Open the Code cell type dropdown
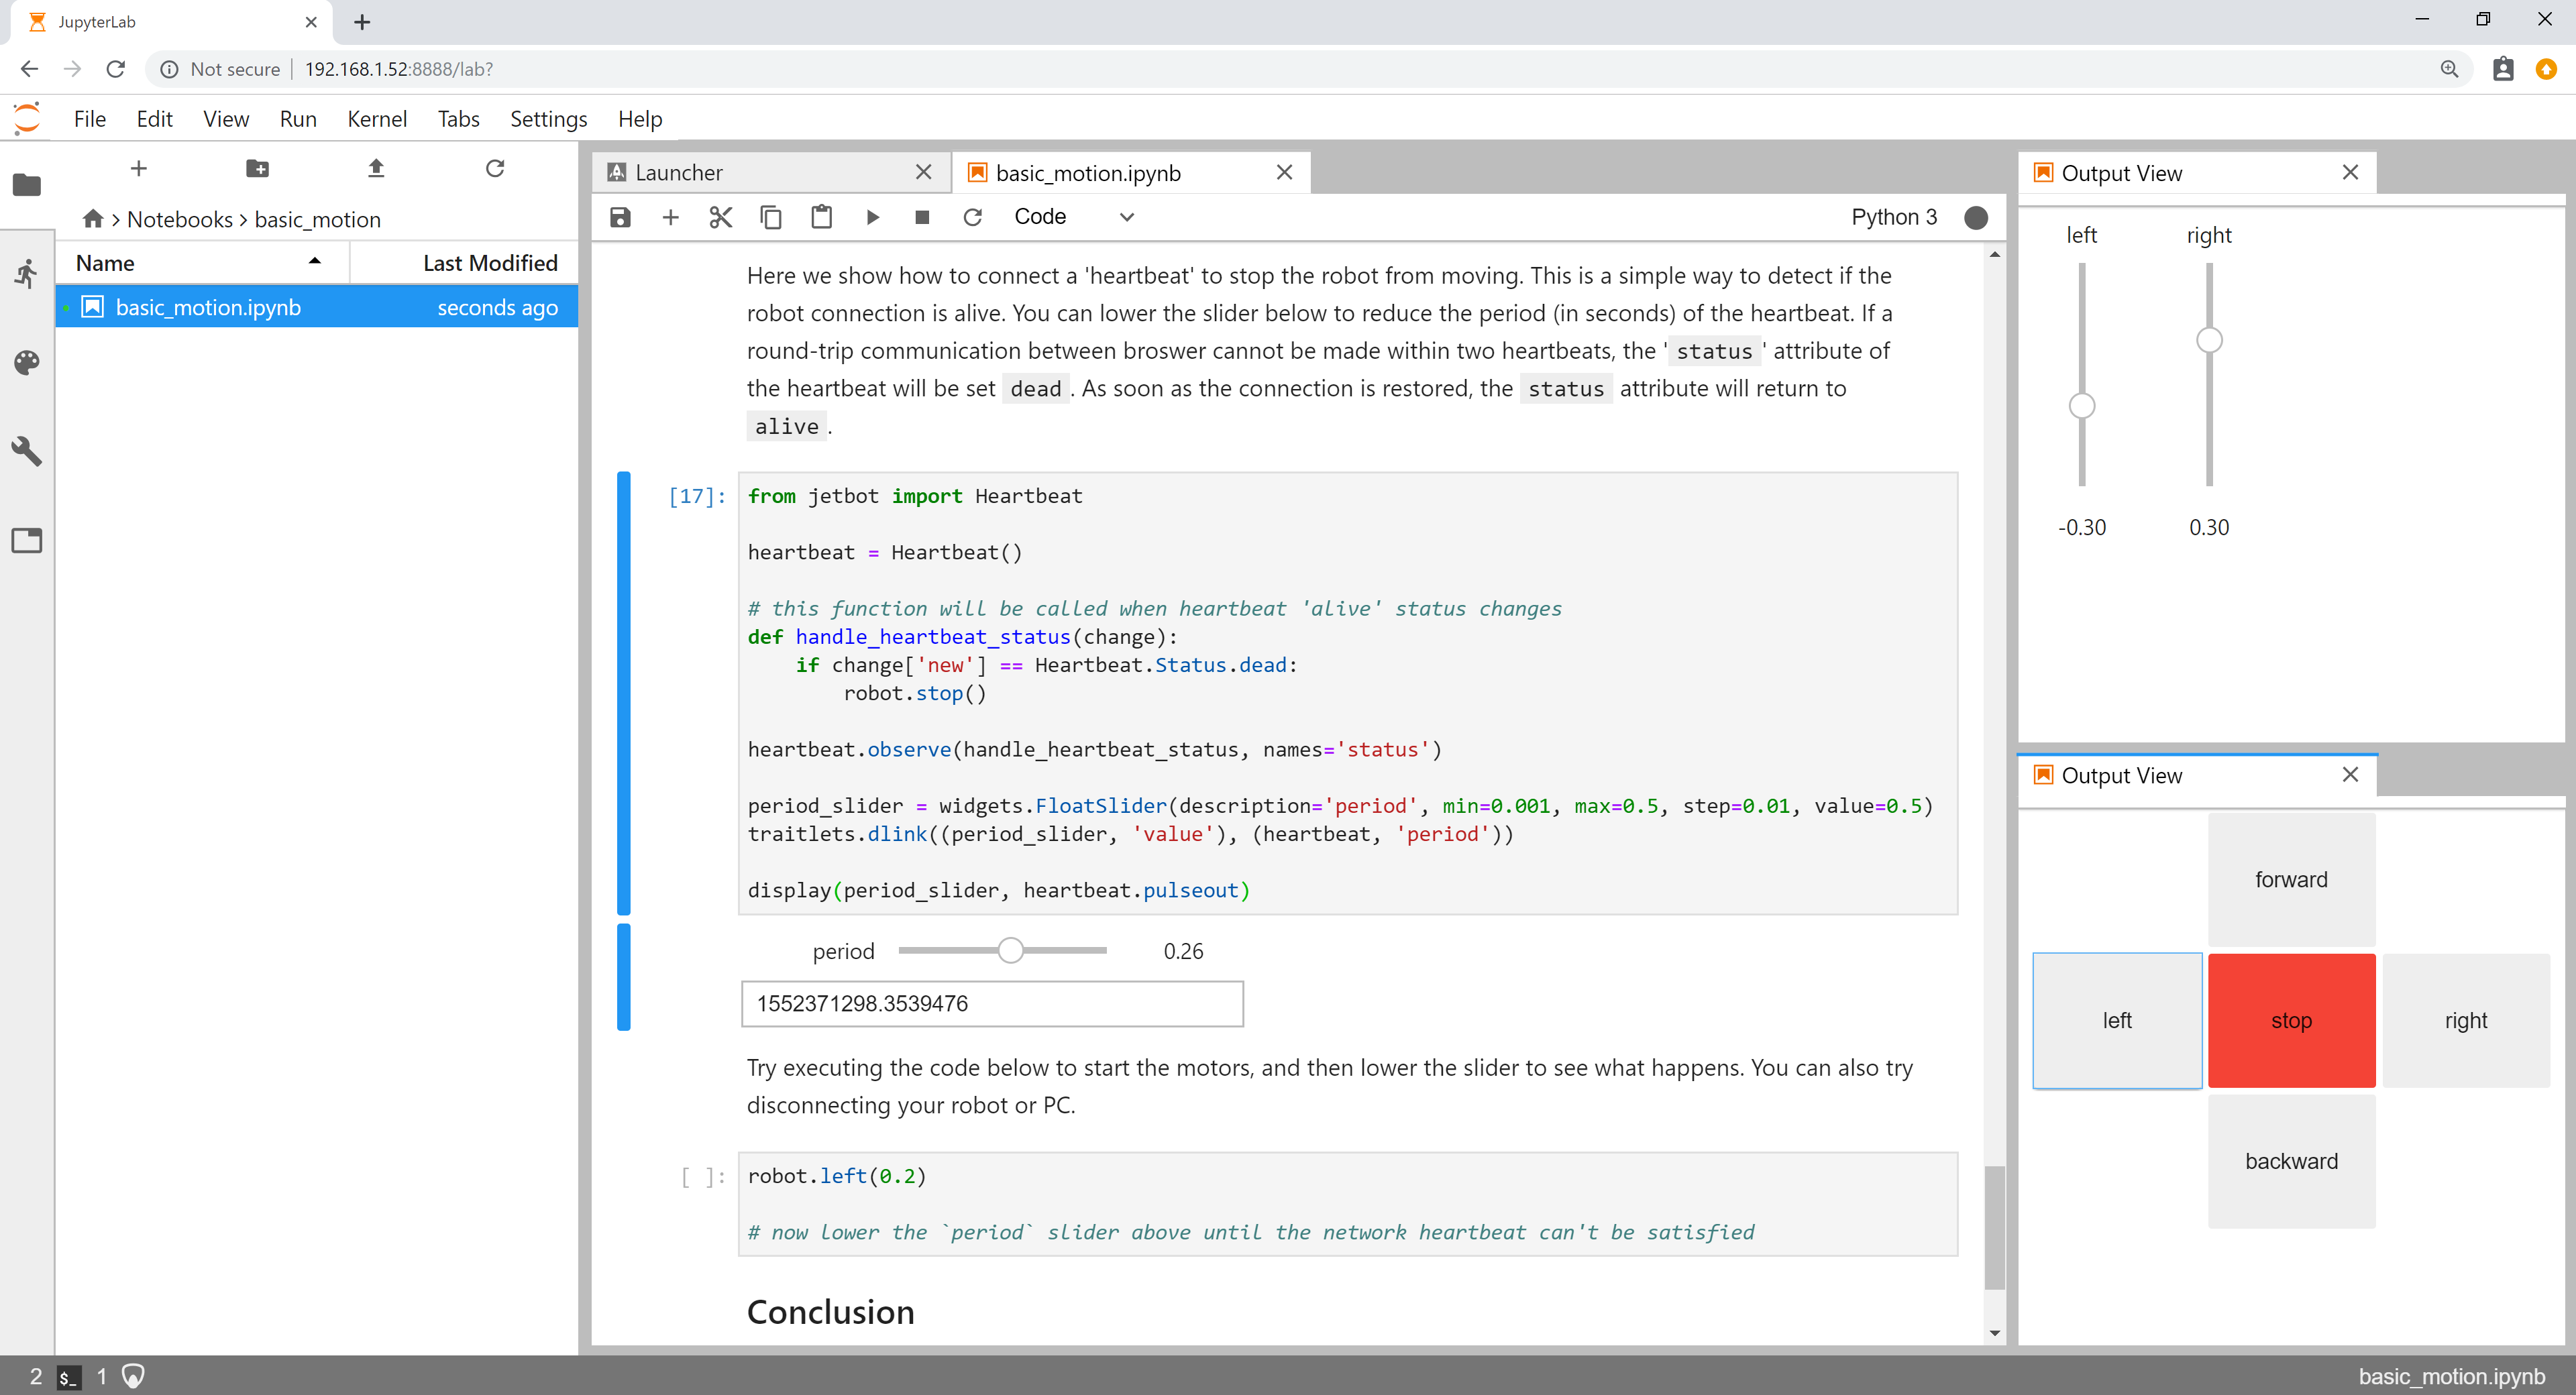Screen dimensions: 2576x1395 [1073, 217]
